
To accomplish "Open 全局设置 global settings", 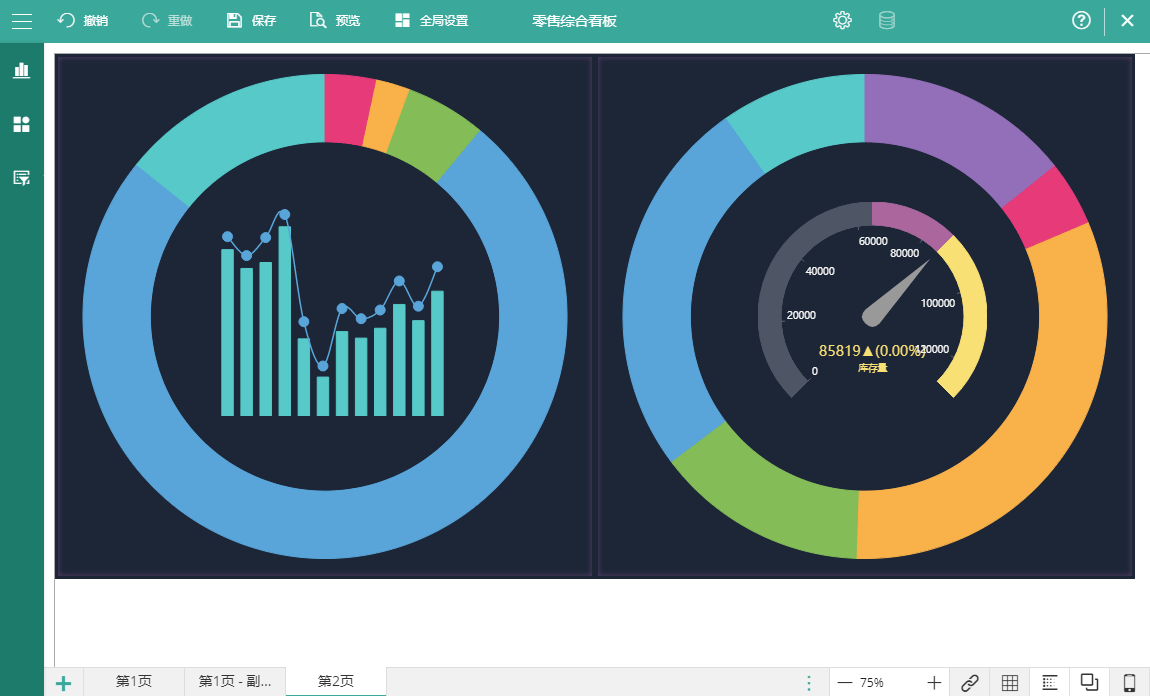I will point(431,21).
